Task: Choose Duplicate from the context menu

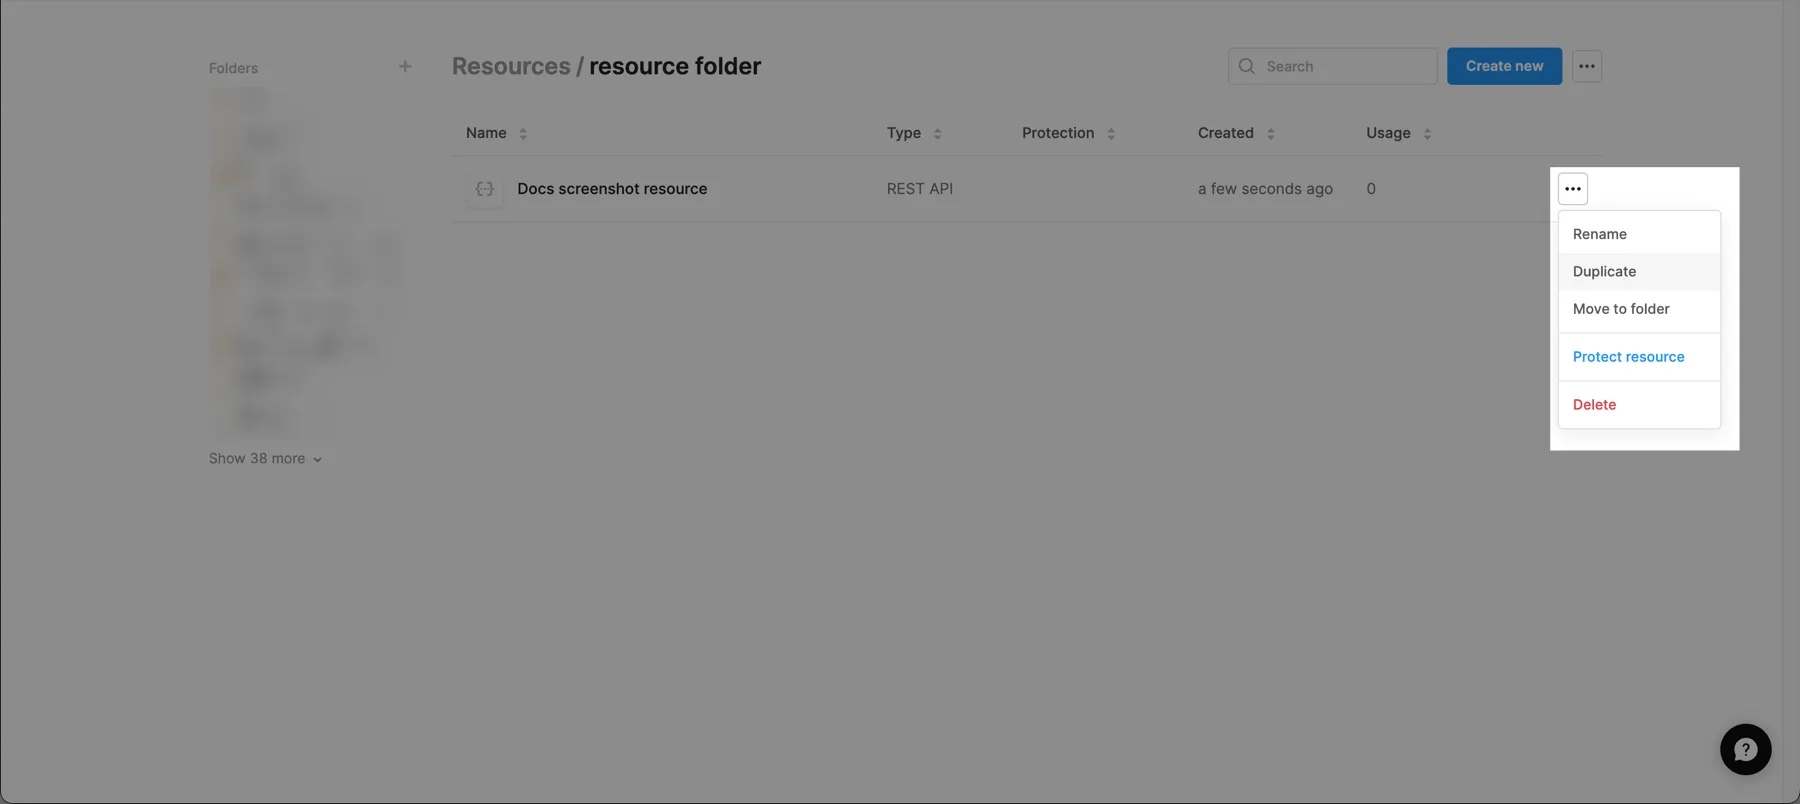Action: [1639, 271]
